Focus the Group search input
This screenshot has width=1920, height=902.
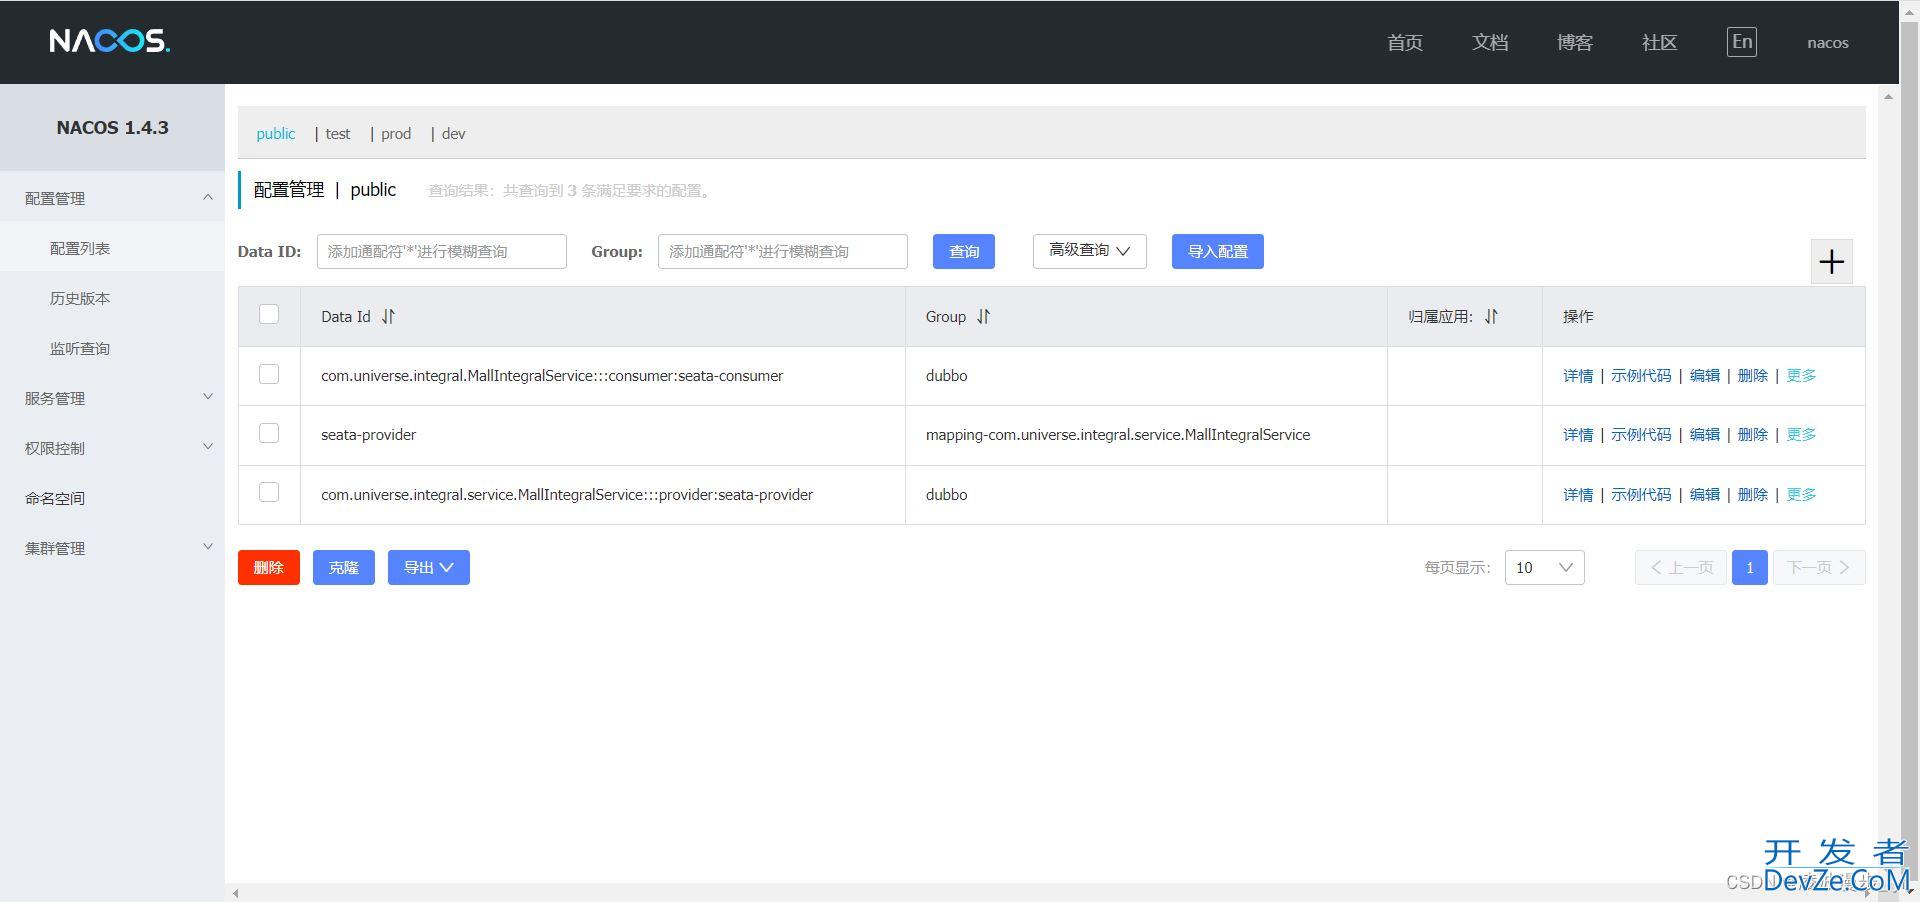tap(783, 251)
